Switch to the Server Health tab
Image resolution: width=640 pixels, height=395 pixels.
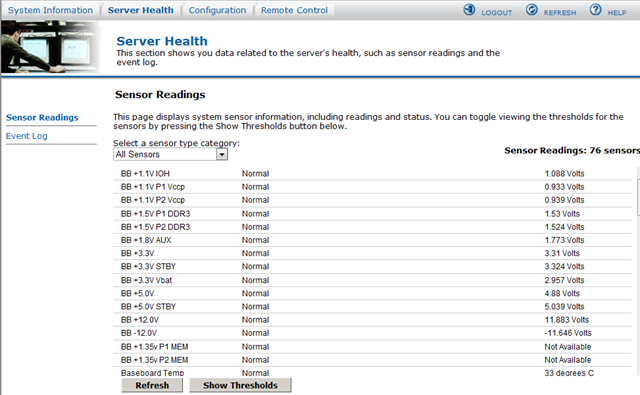tap(140, 10)
